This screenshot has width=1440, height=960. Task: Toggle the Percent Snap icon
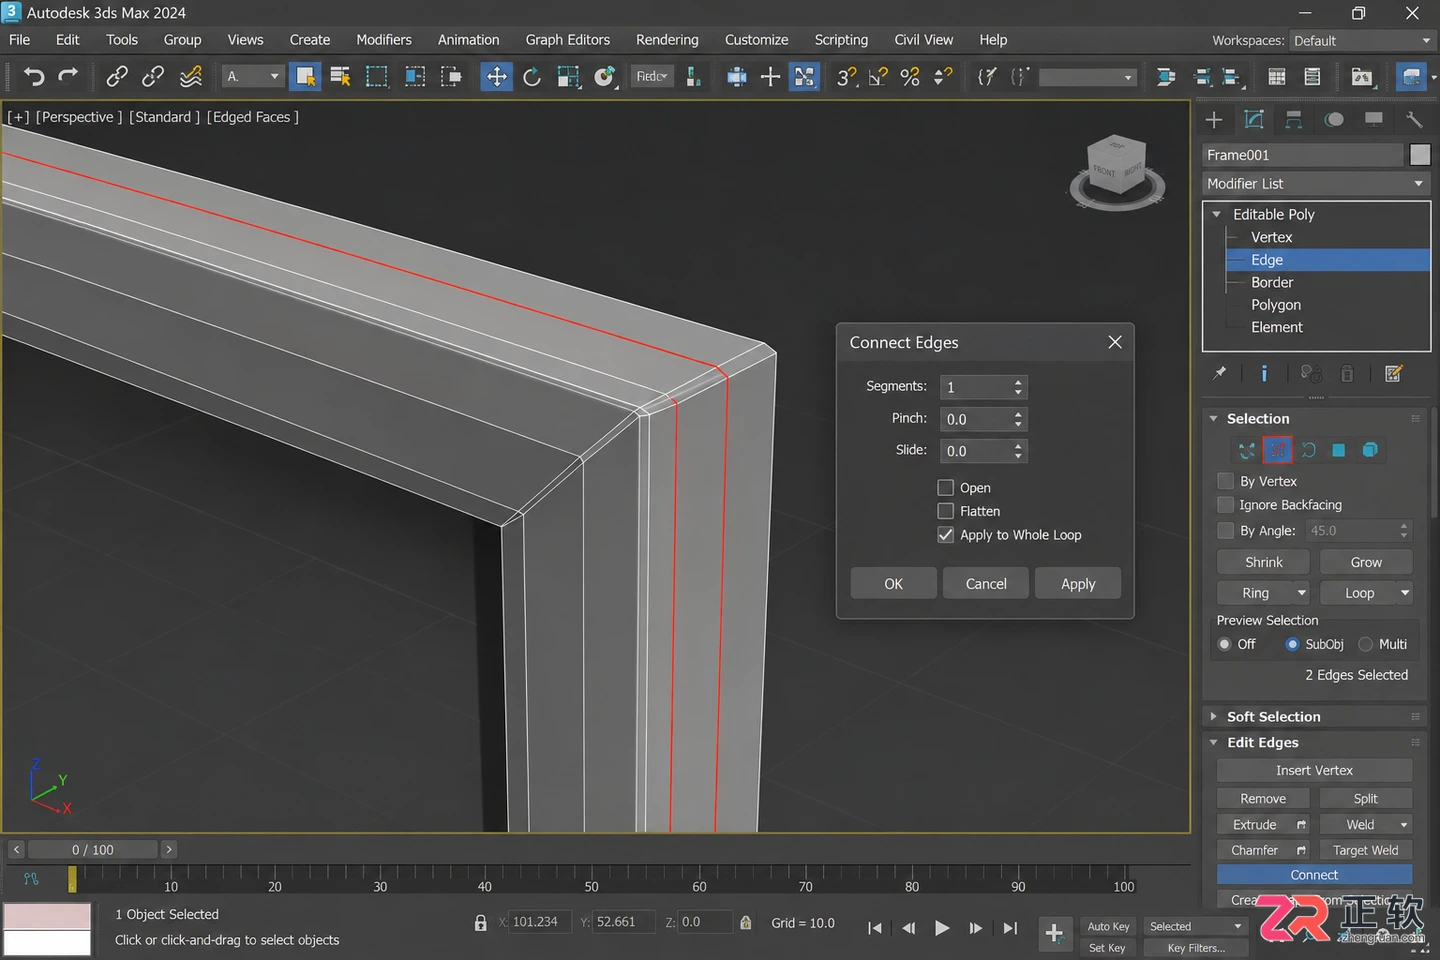pos(910,77)
